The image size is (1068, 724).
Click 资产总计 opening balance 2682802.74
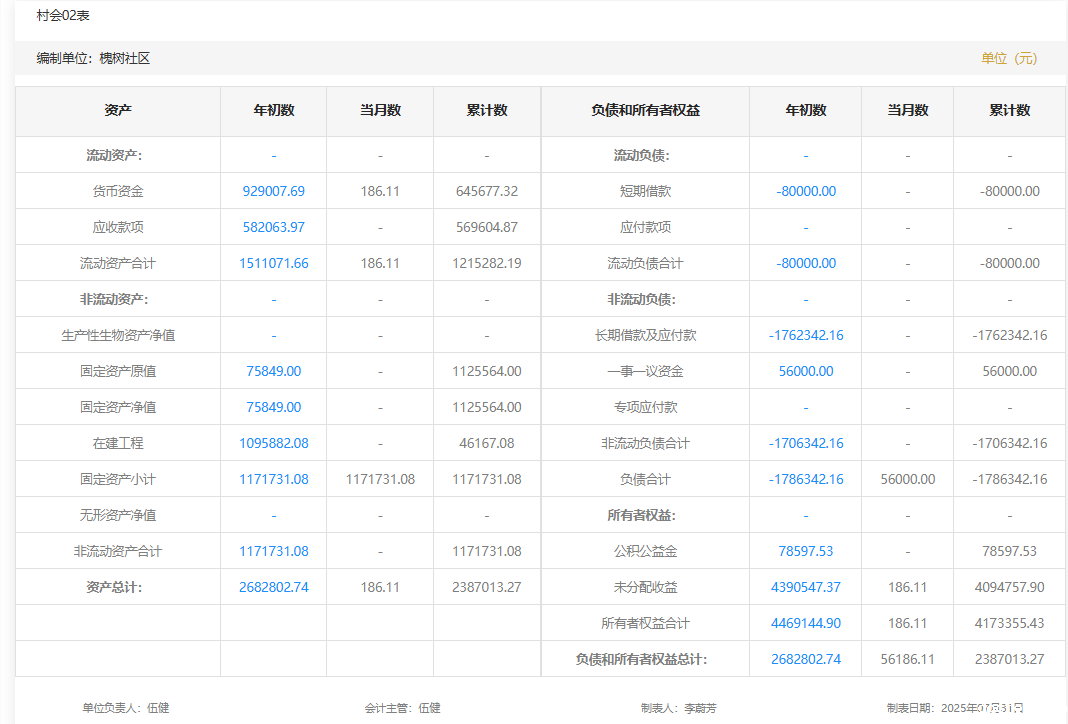coord(273,587)
